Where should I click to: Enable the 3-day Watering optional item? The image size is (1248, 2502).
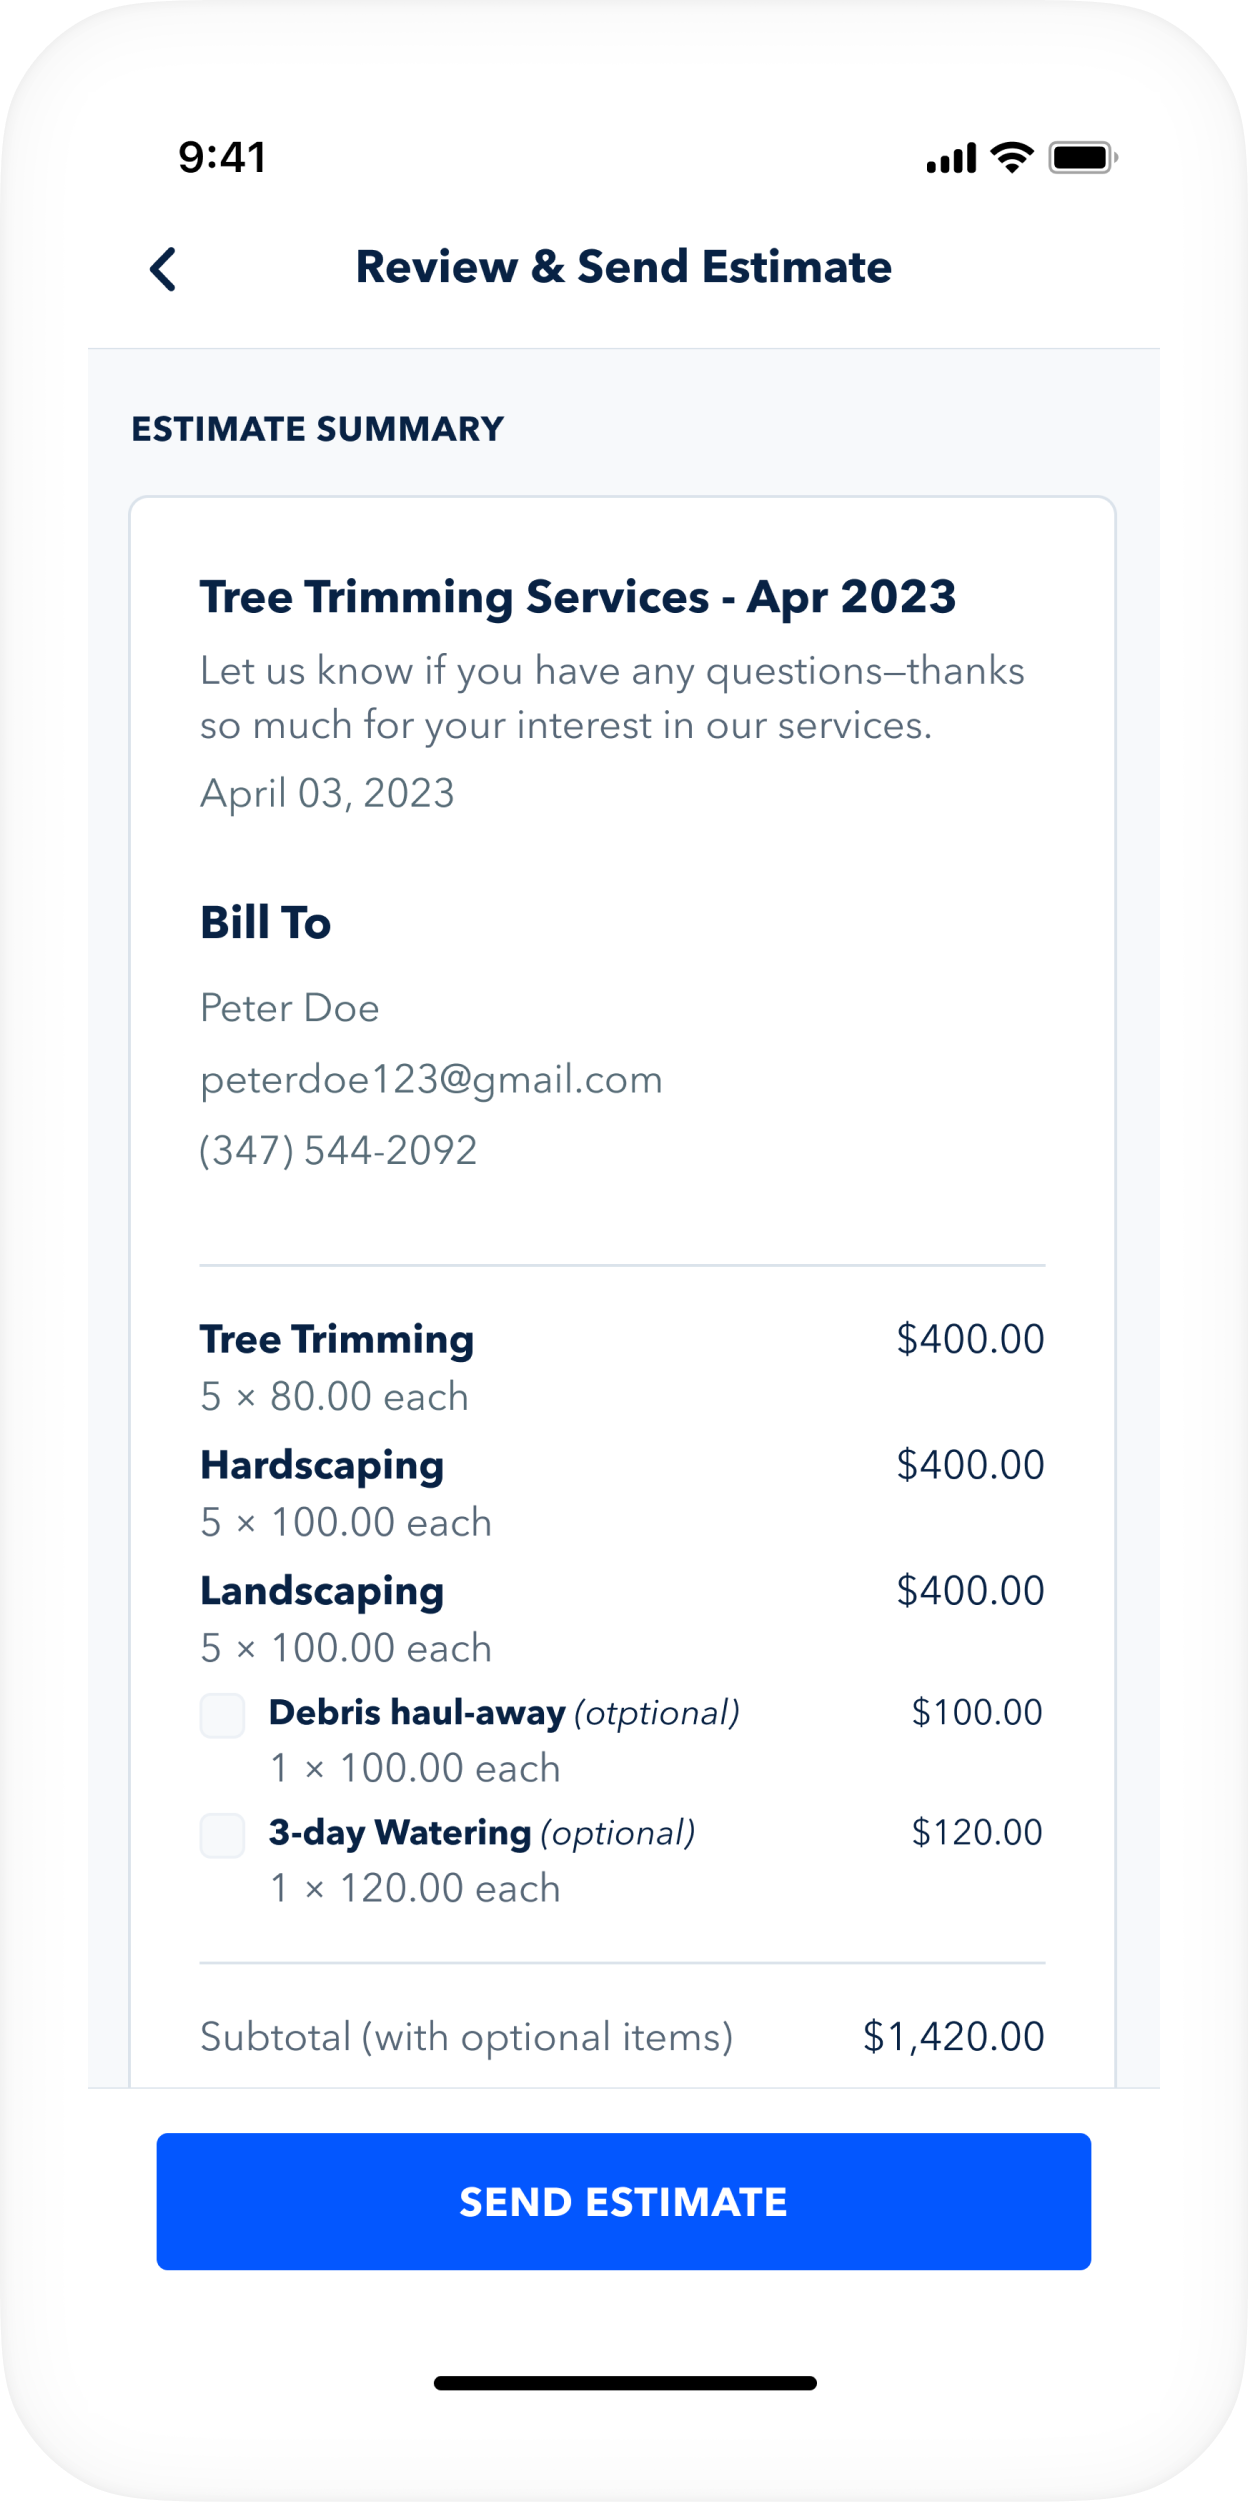222,1835
